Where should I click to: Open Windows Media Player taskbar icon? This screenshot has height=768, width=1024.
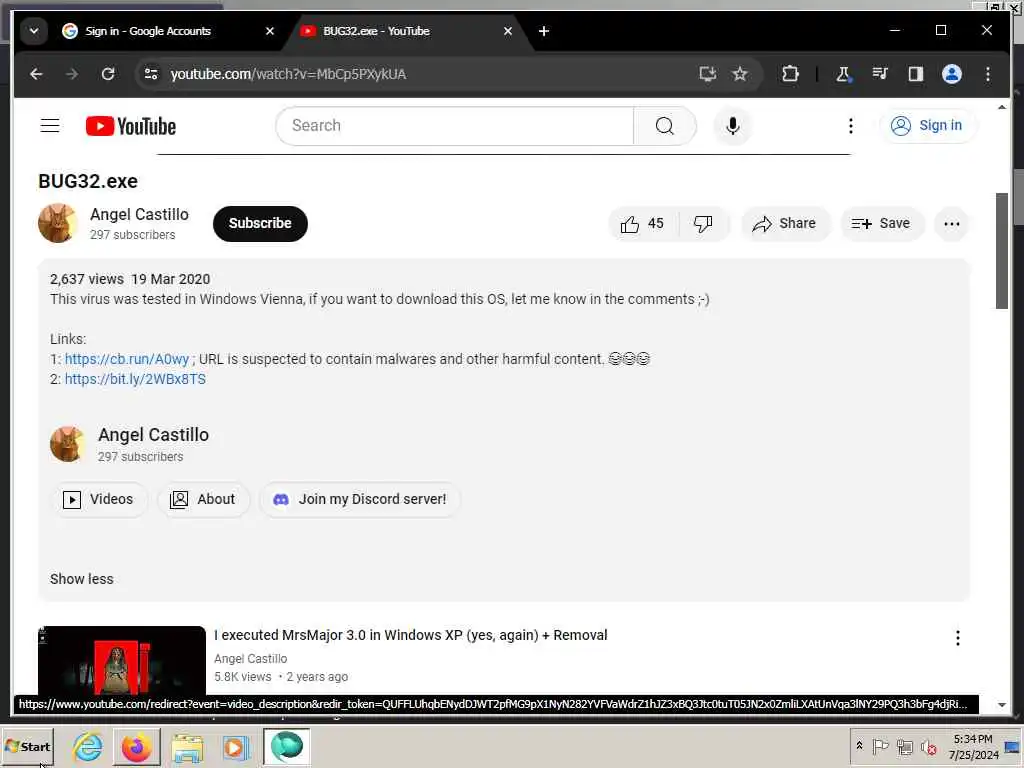236,746
